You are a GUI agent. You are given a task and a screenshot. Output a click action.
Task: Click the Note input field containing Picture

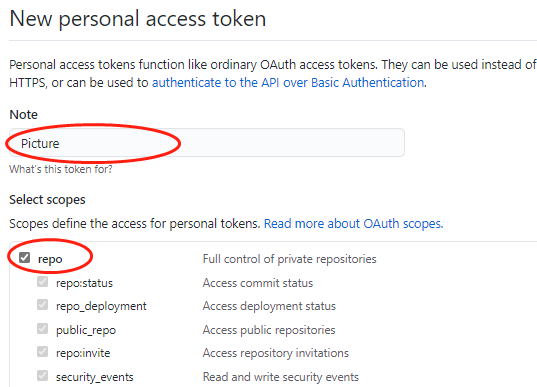tap(207, 143)
